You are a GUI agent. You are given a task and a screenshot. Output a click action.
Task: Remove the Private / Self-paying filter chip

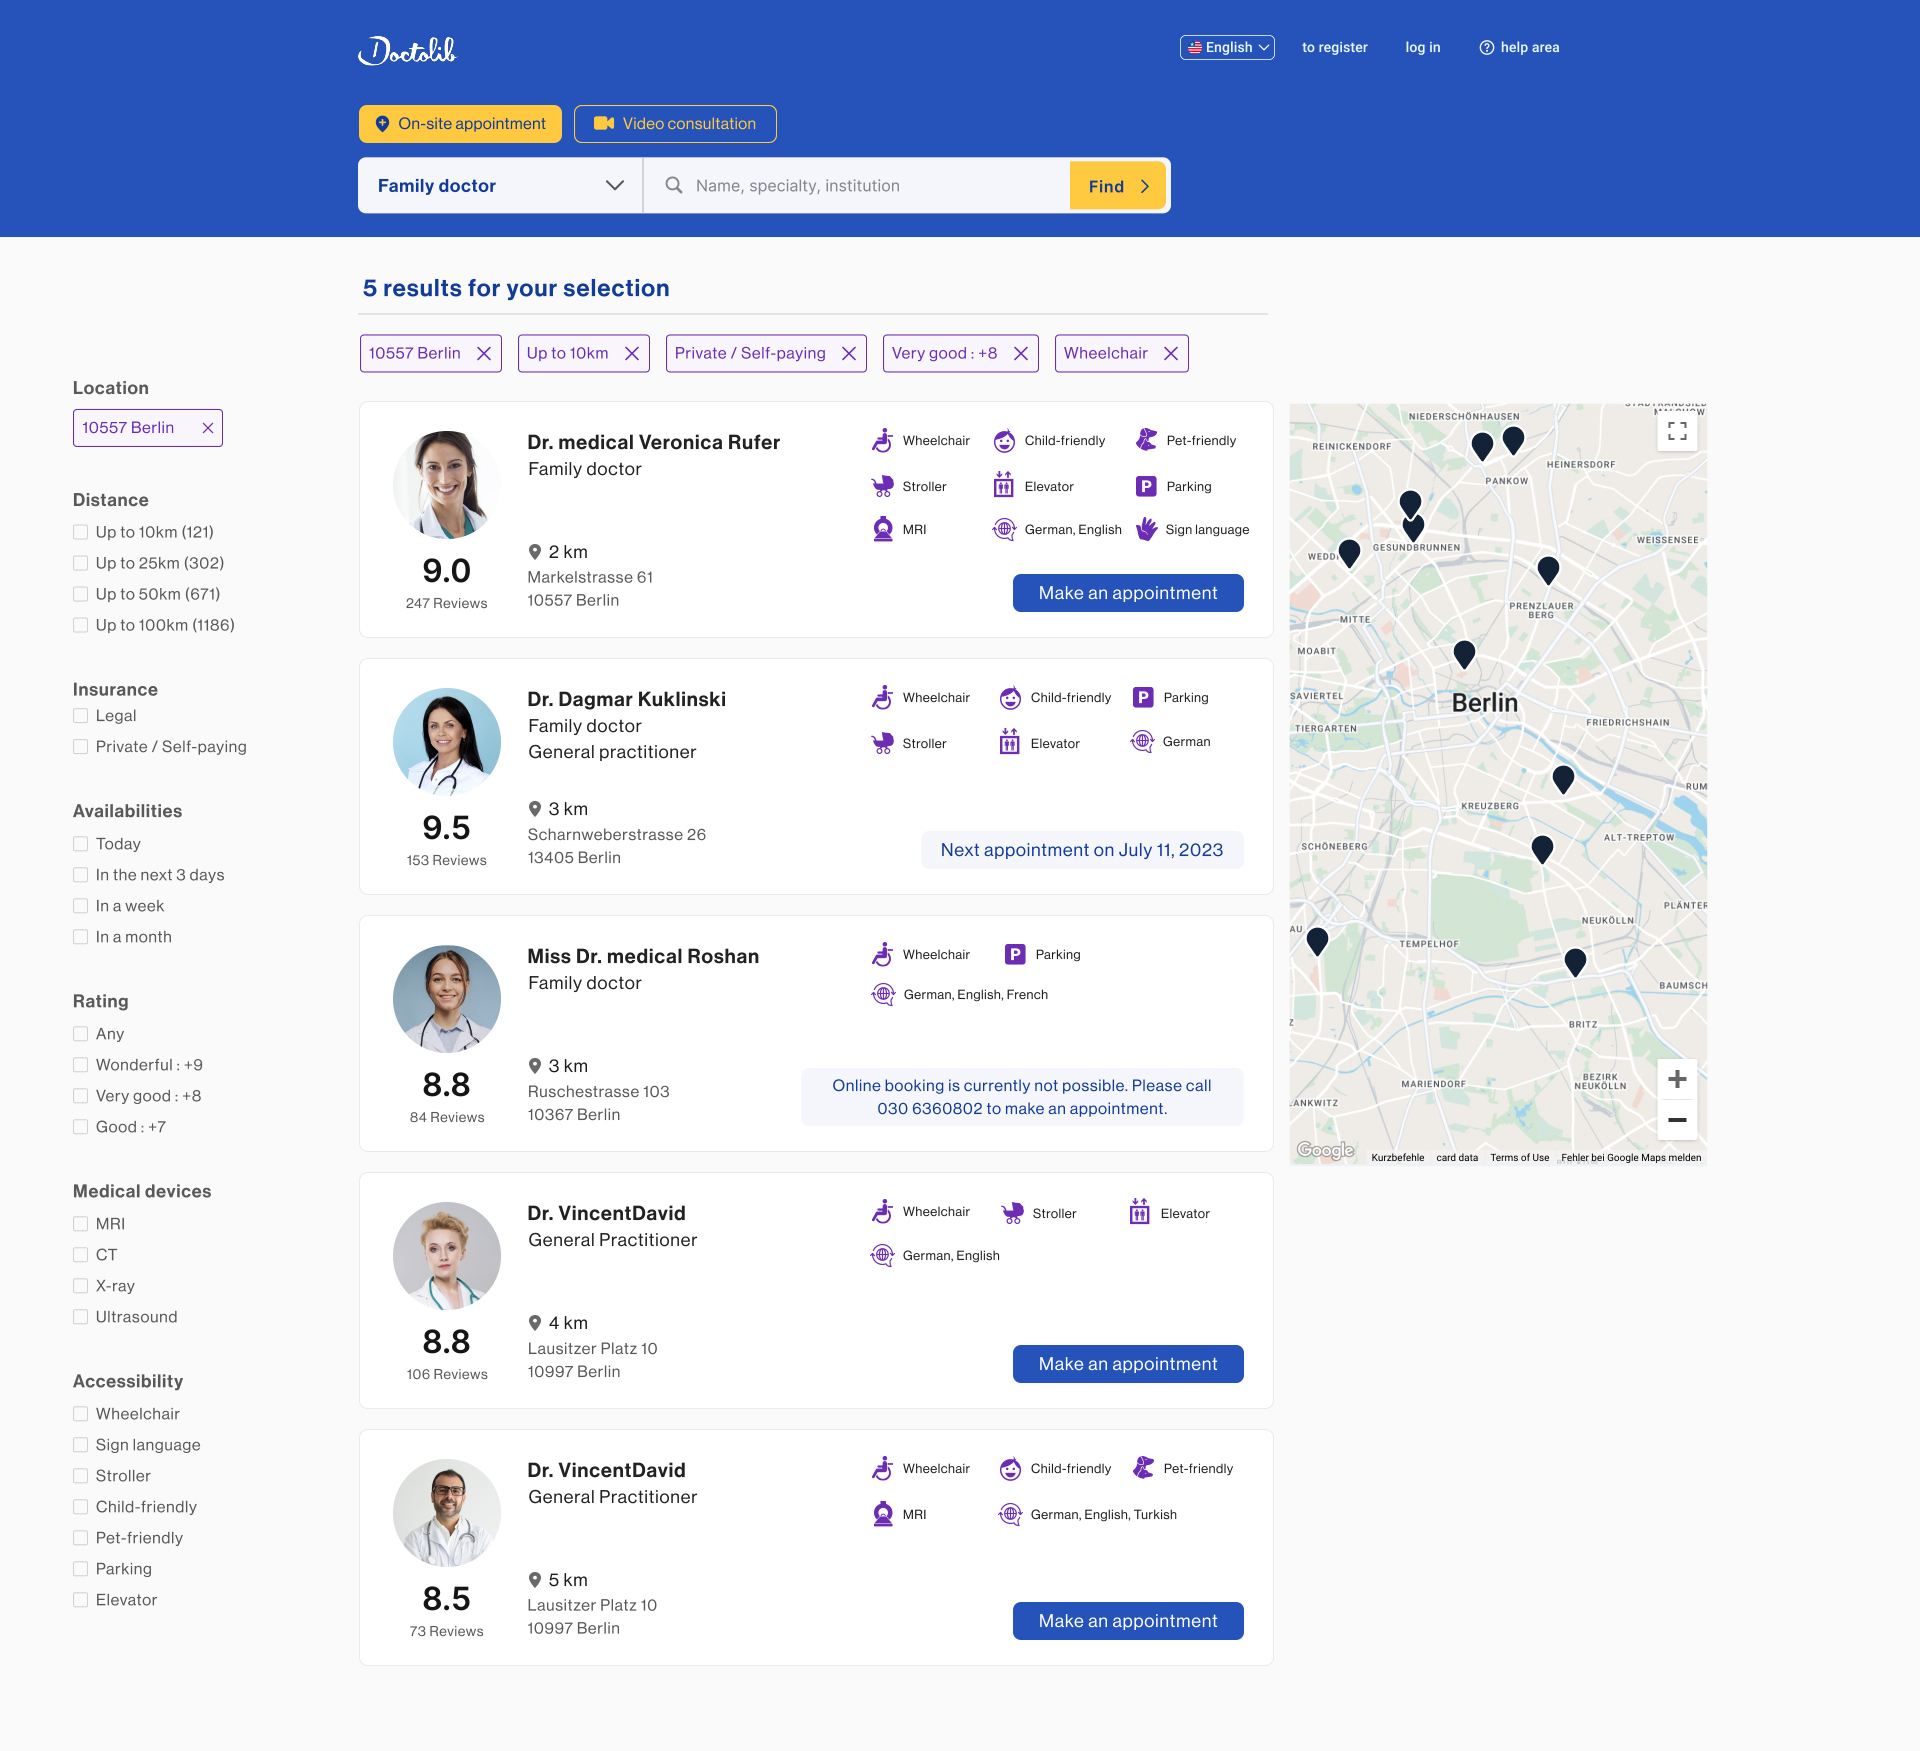849,354
